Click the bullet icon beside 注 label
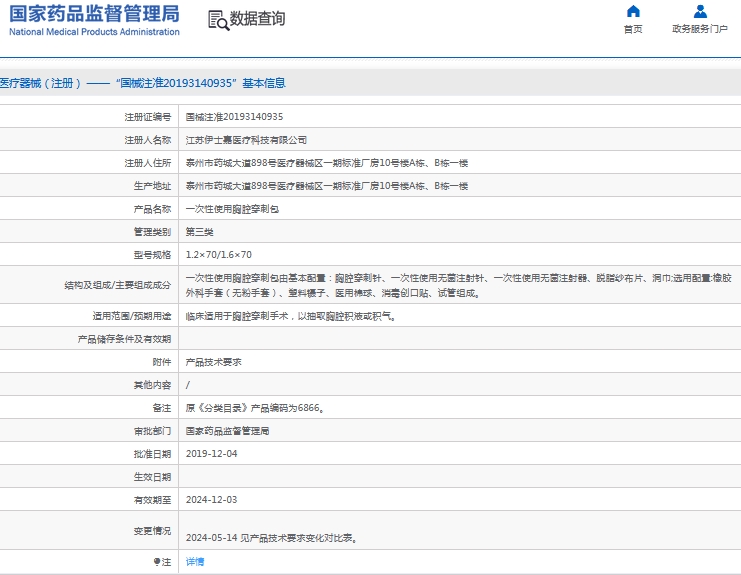Image resolution: width=741 pixels, height=575 pixels. point(157,562)
